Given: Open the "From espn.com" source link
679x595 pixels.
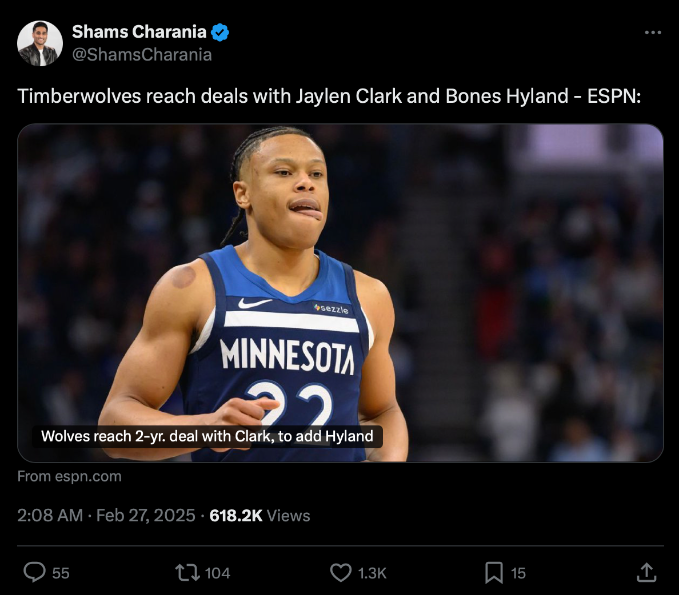Looking at the screenshot, I should coord(69,477).
